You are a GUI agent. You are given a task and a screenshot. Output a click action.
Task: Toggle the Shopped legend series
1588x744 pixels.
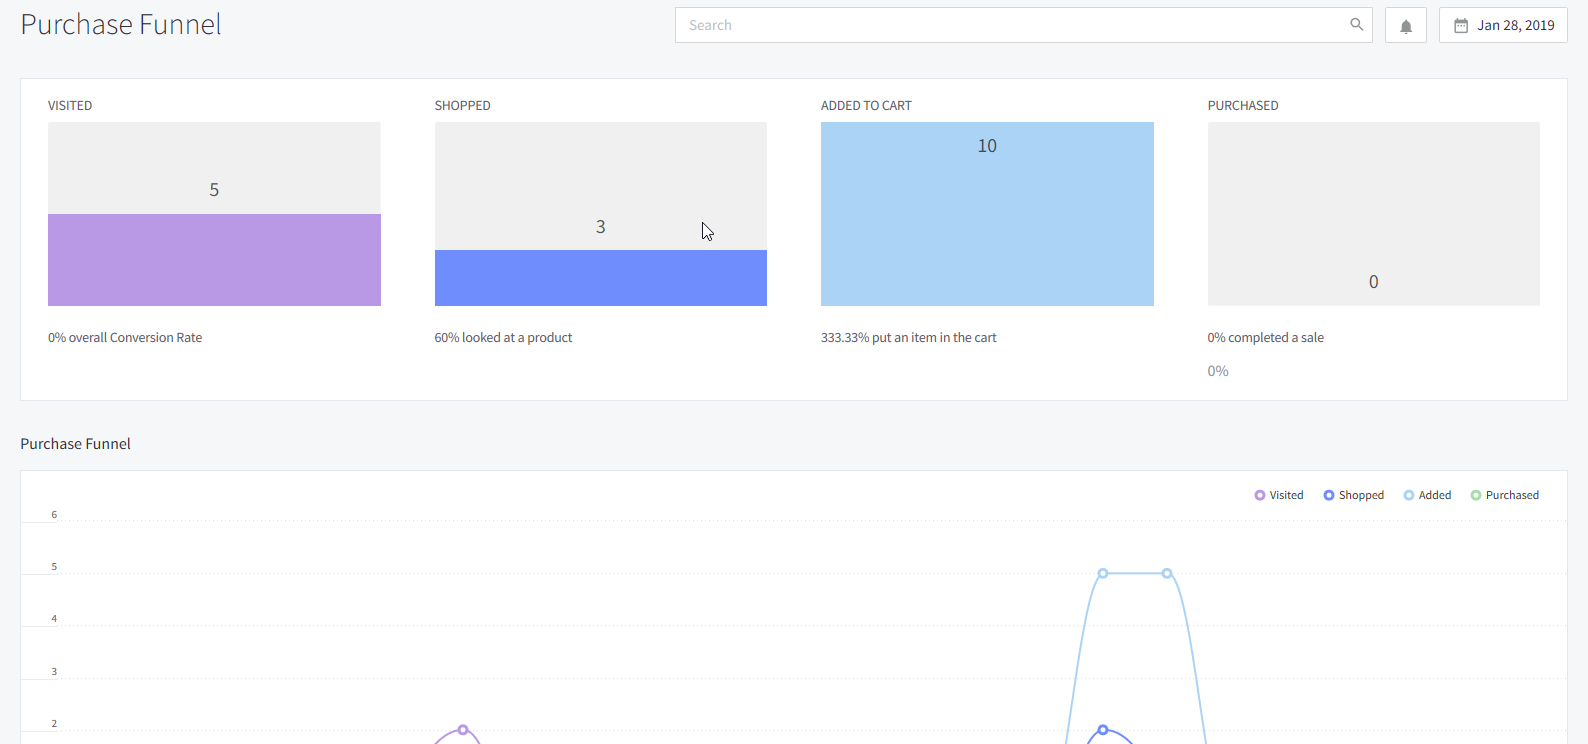[1354, 495]
